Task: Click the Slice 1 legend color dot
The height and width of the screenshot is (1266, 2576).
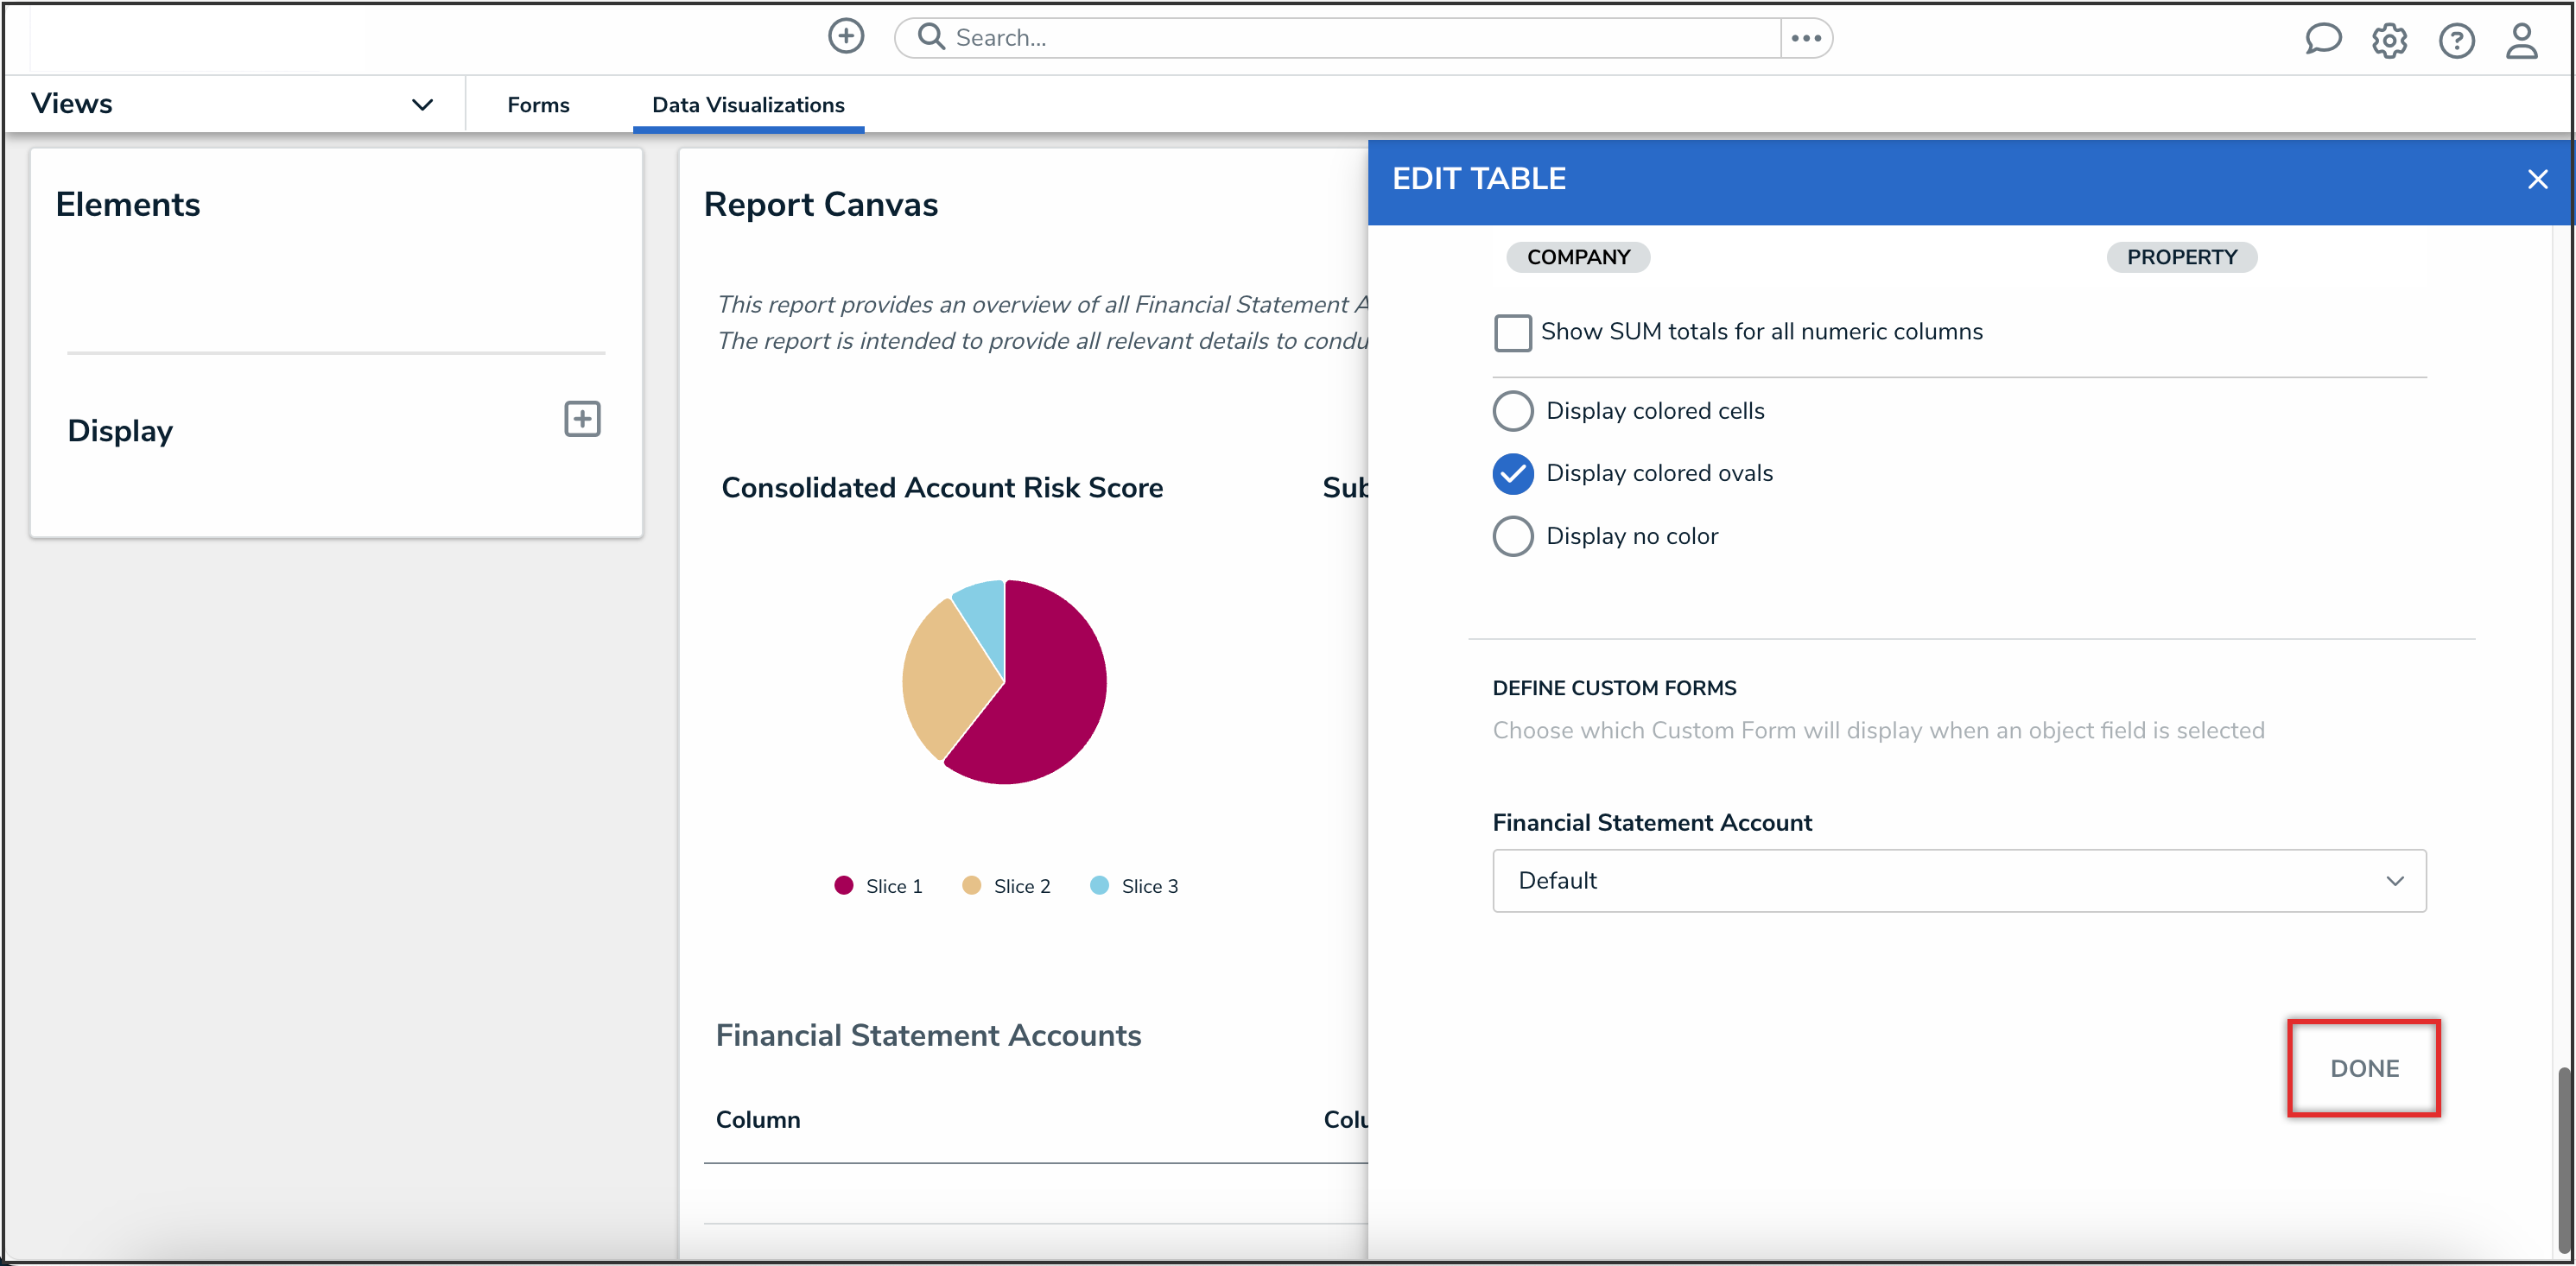Action: [x=843, y=885]
